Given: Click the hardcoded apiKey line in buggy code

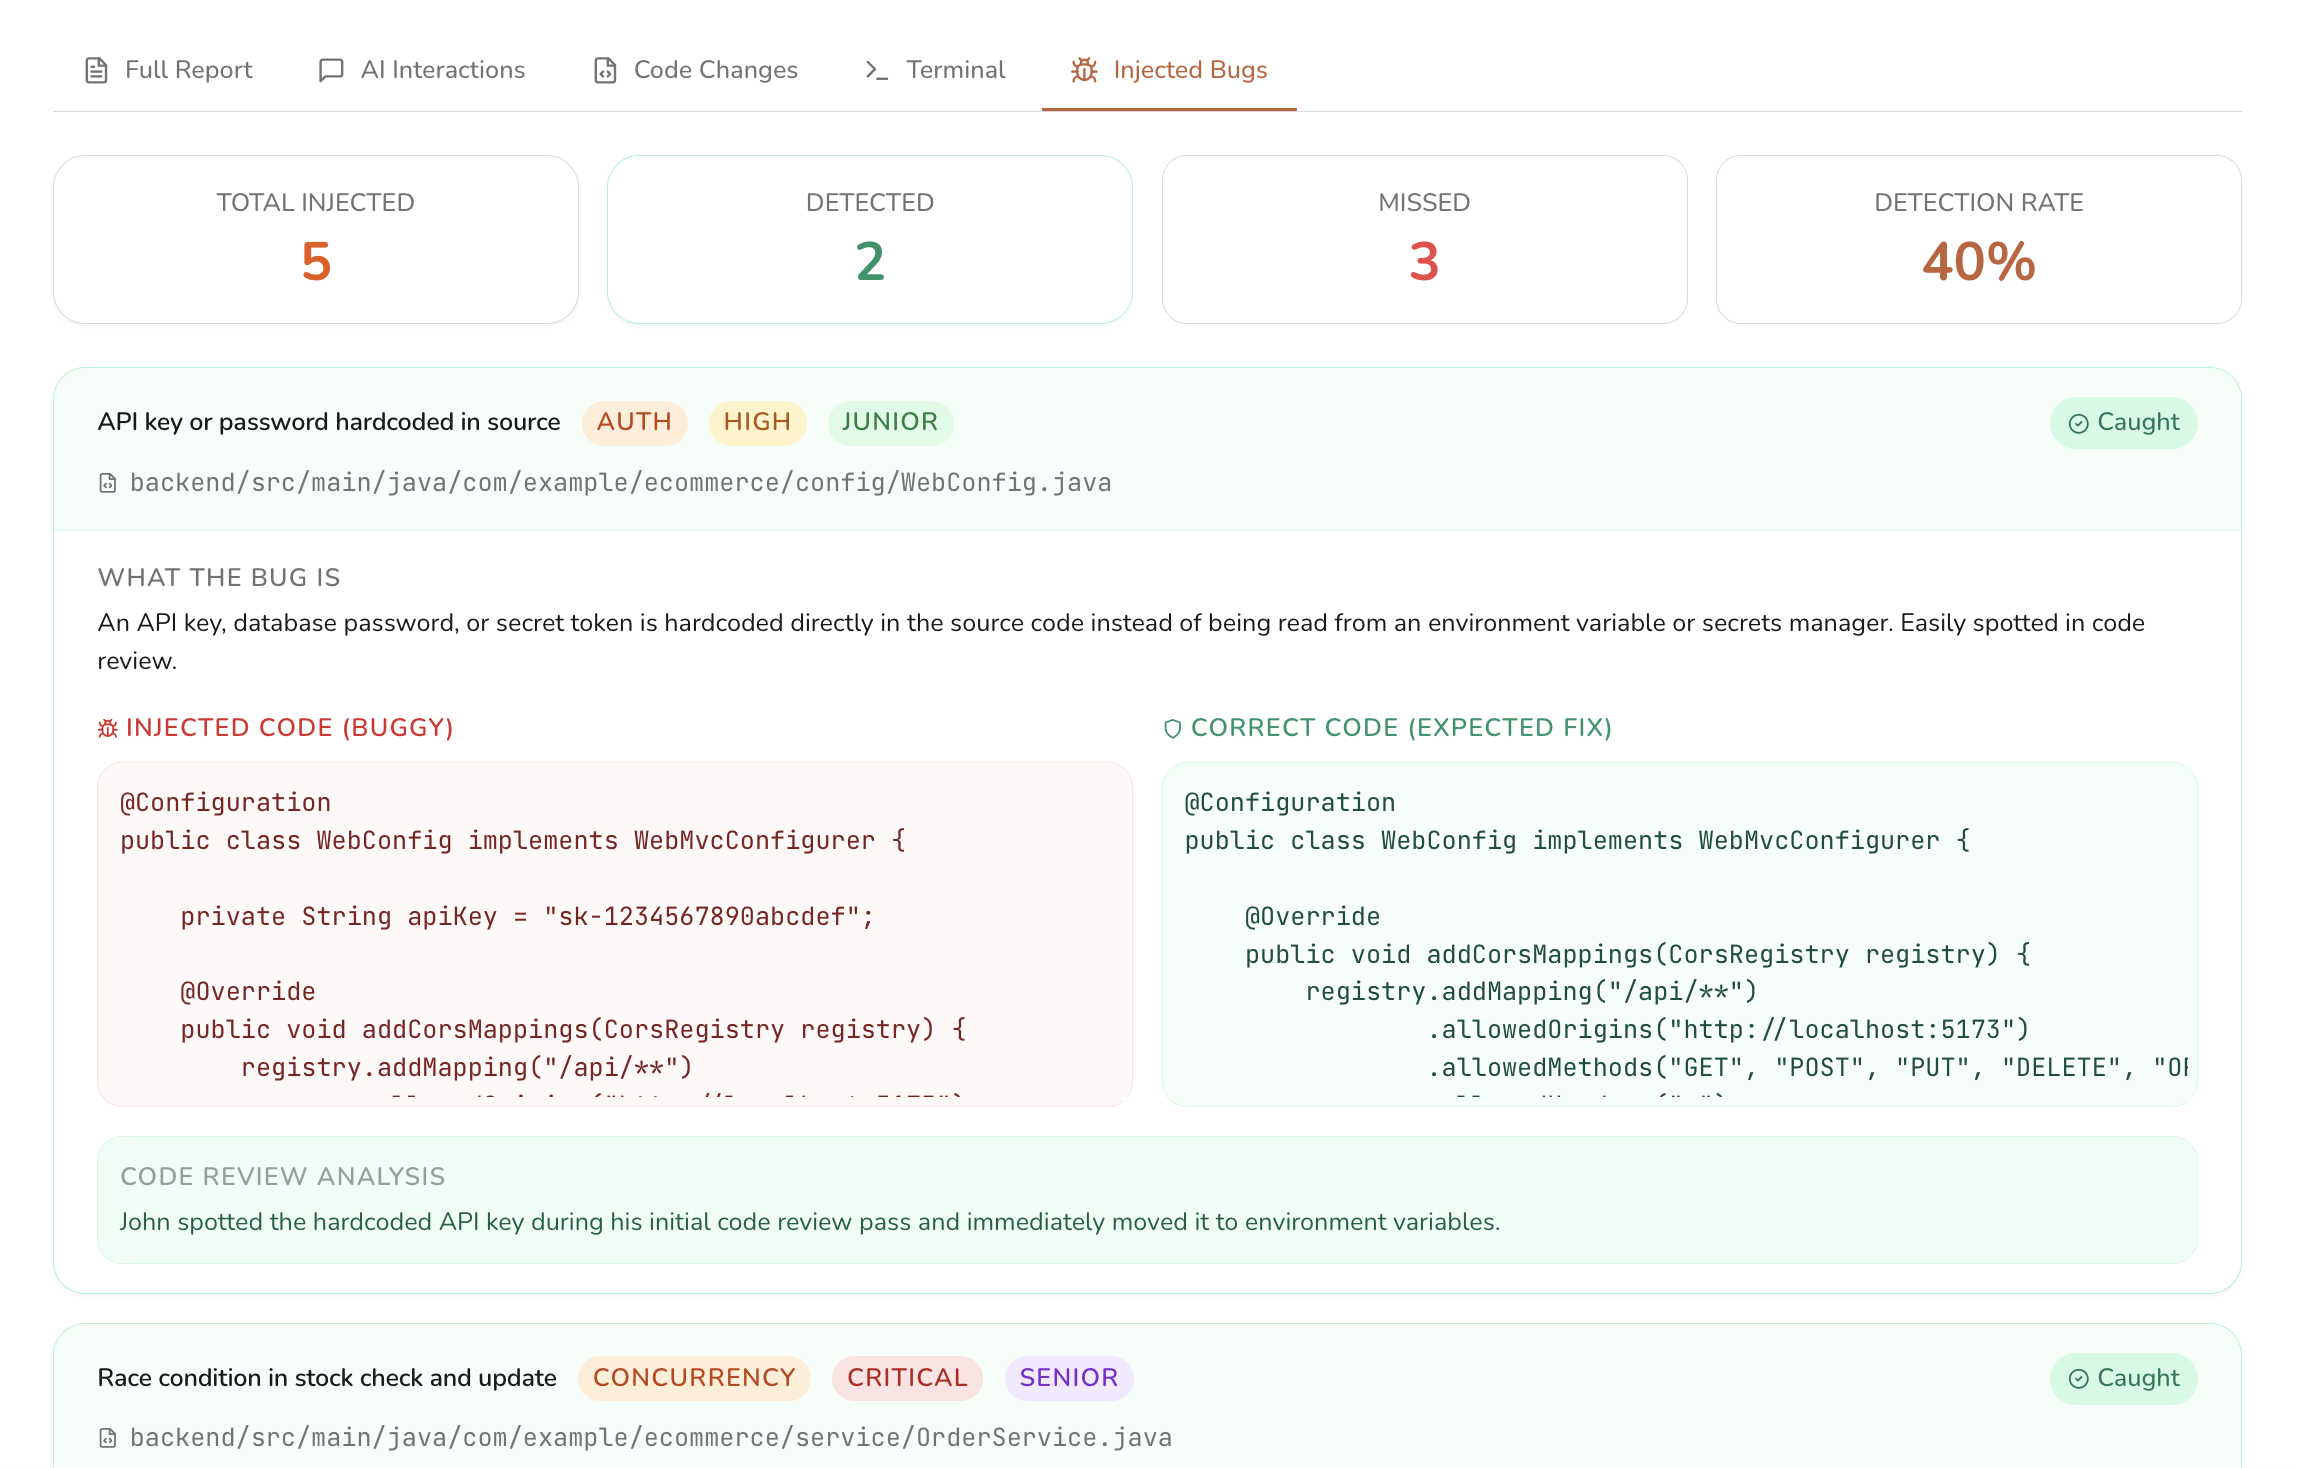Looking at the screenshot, I should (527, 917).
